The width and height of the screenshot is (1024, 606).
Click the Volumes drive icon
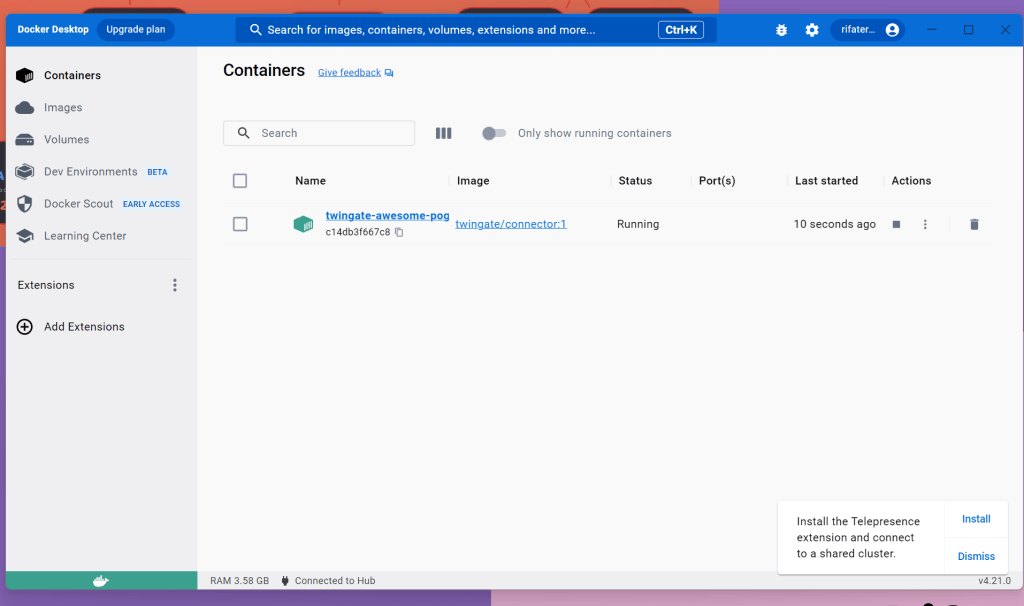pos(25,139)
